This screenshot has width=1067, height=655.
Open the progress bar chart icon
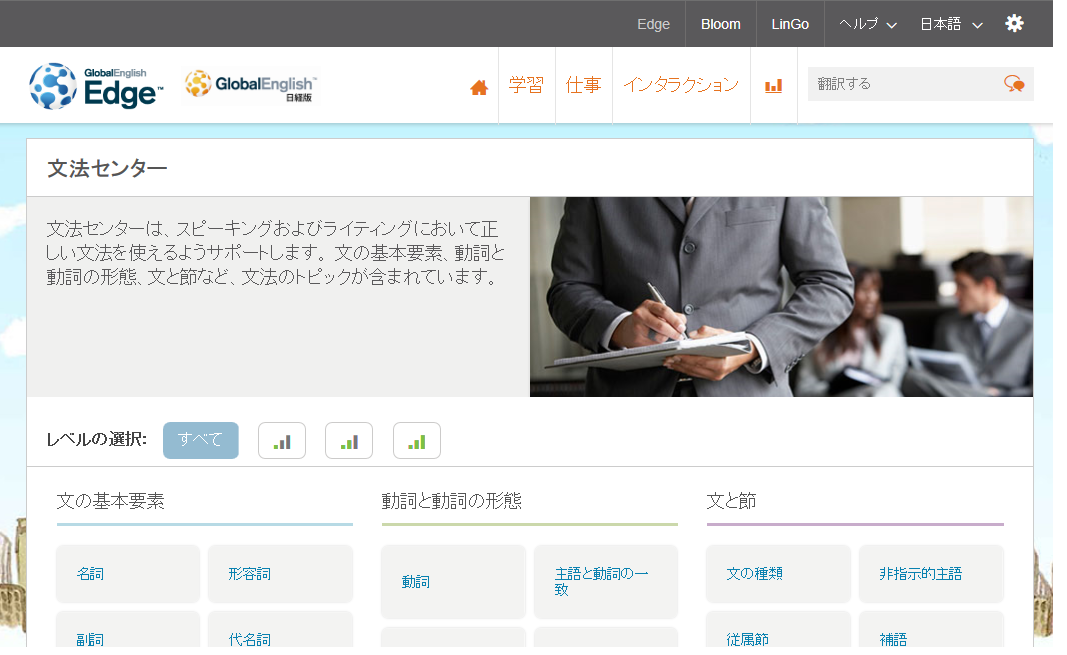click(x=774, y=86)
